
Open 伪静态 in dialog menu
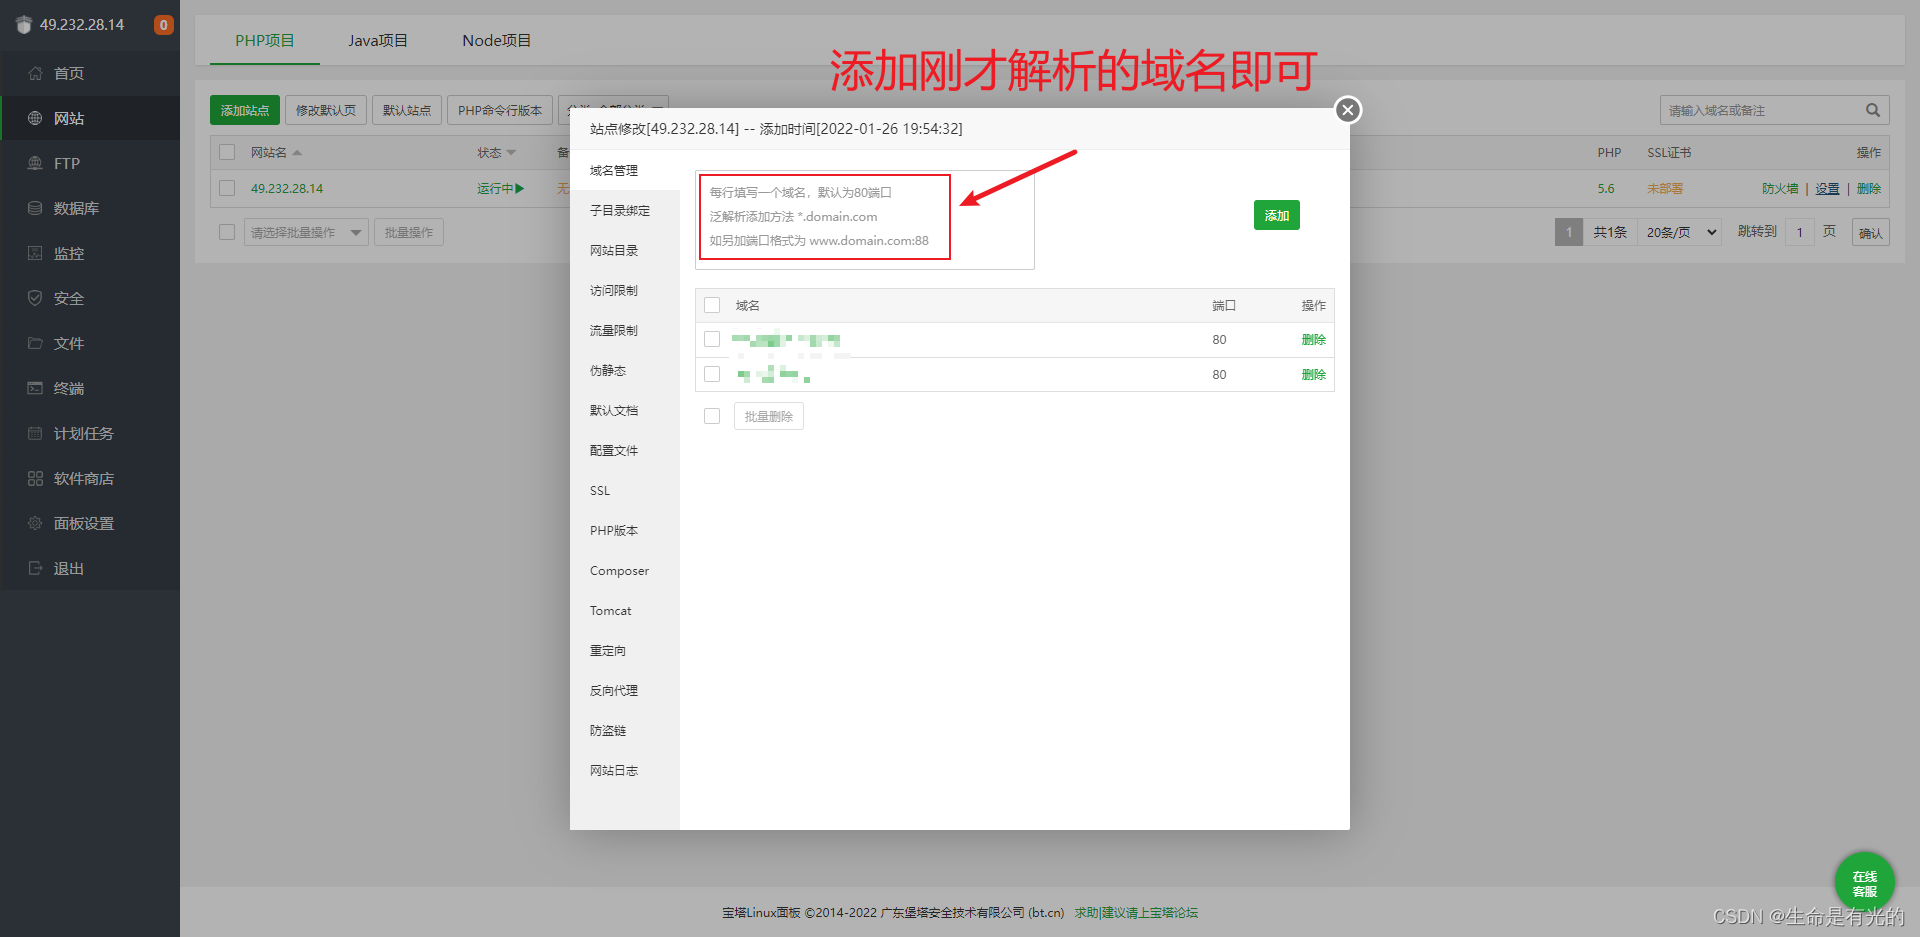click(x=625, y=370)
